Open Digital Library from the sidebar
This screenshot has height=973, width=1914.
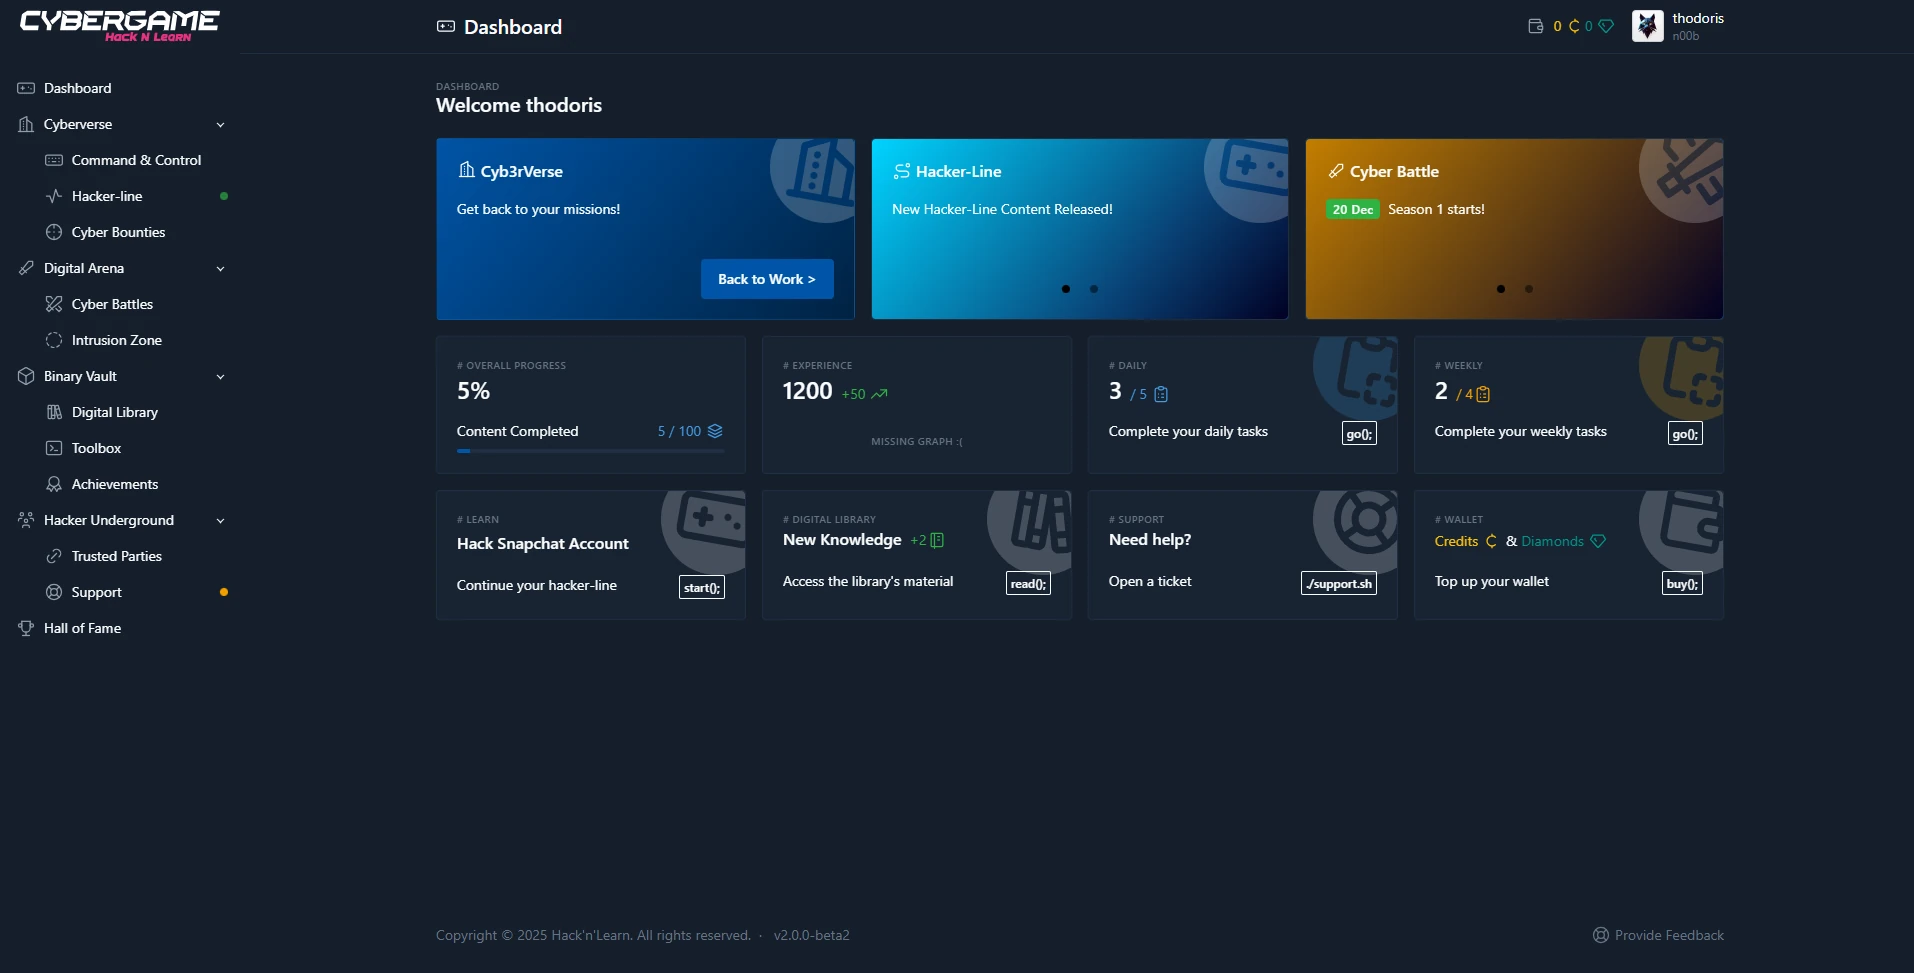click(114, 412)
